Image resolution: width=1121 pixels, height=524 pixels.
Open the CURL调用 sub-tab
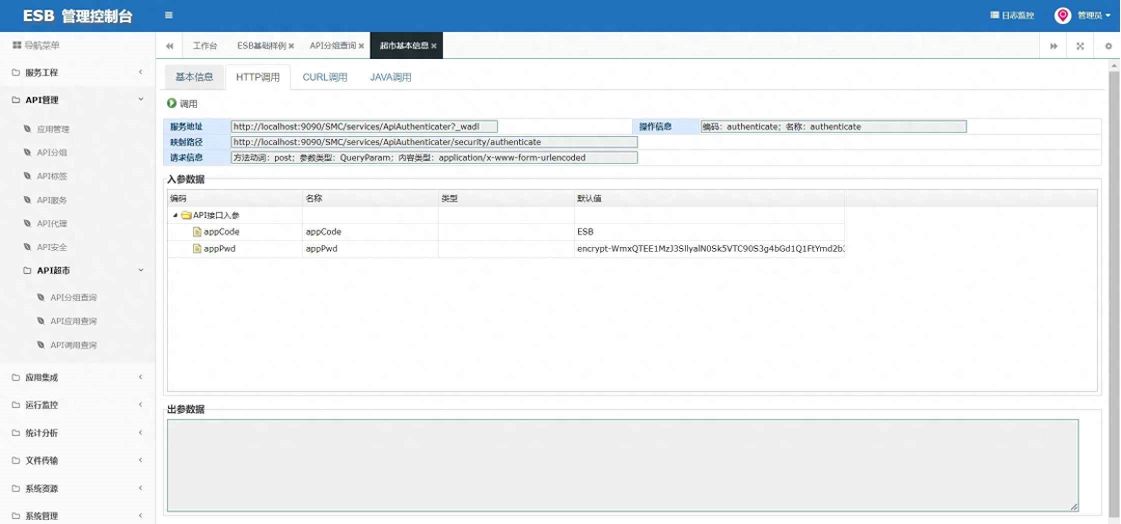point(325,77)
